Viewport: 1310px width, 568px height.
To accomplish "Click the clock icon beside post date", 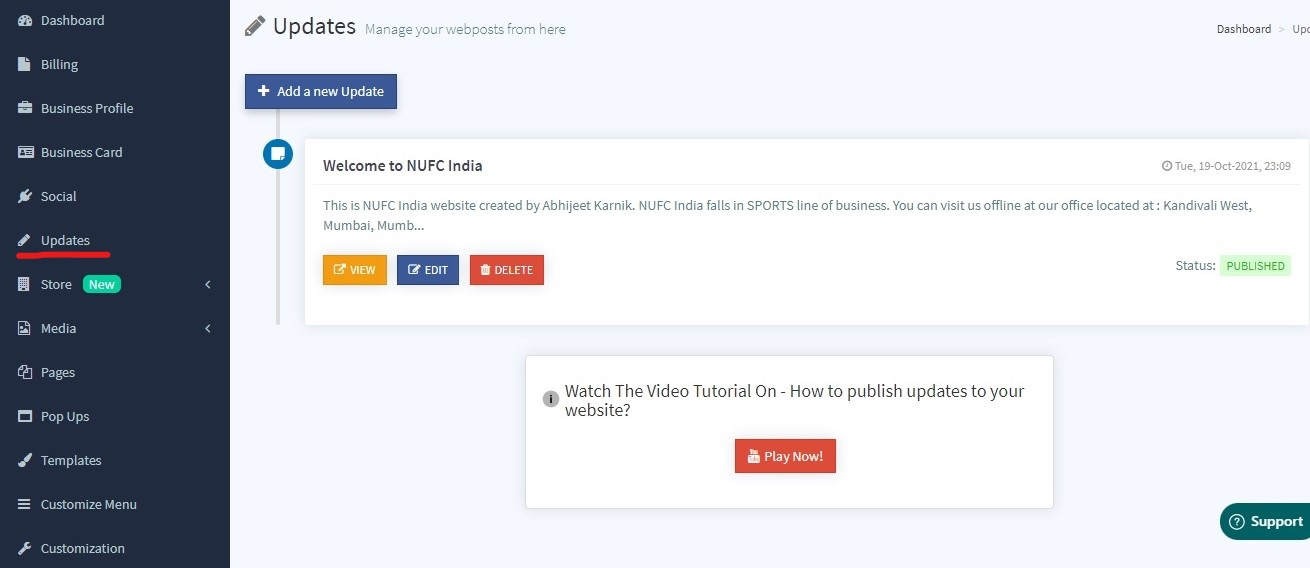I will (1166, 166).
